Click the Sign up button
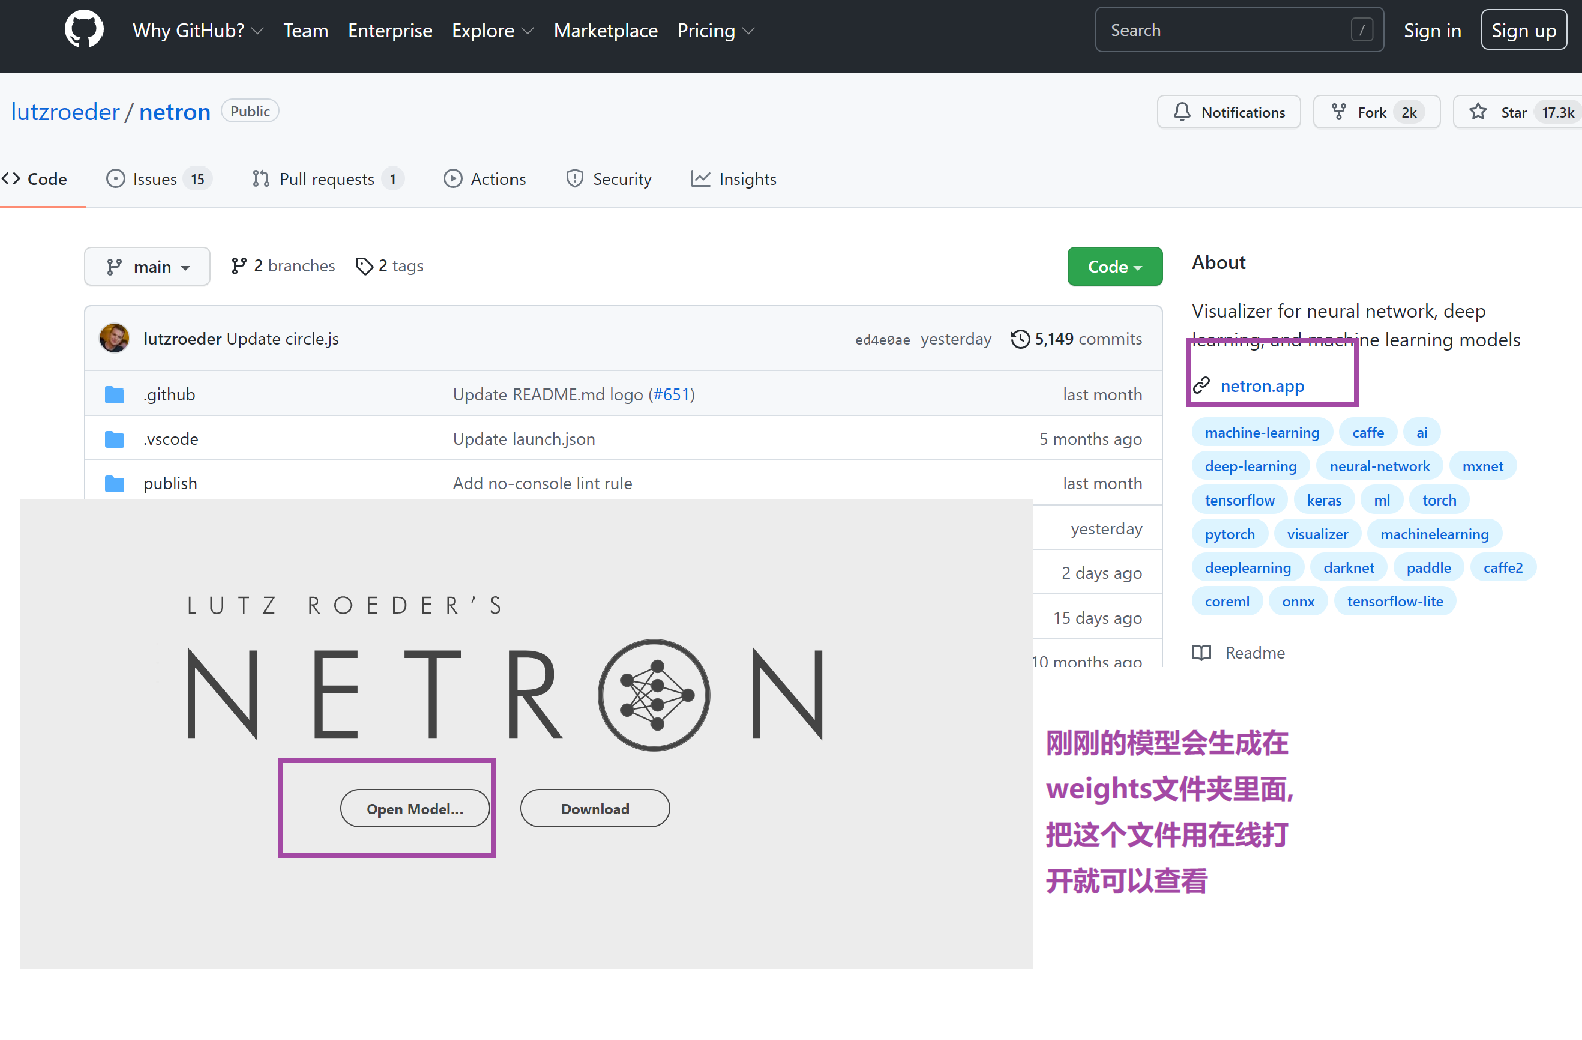Image resolution: width=1582 pixels, height=1040 pixels. coord(1524,30)
